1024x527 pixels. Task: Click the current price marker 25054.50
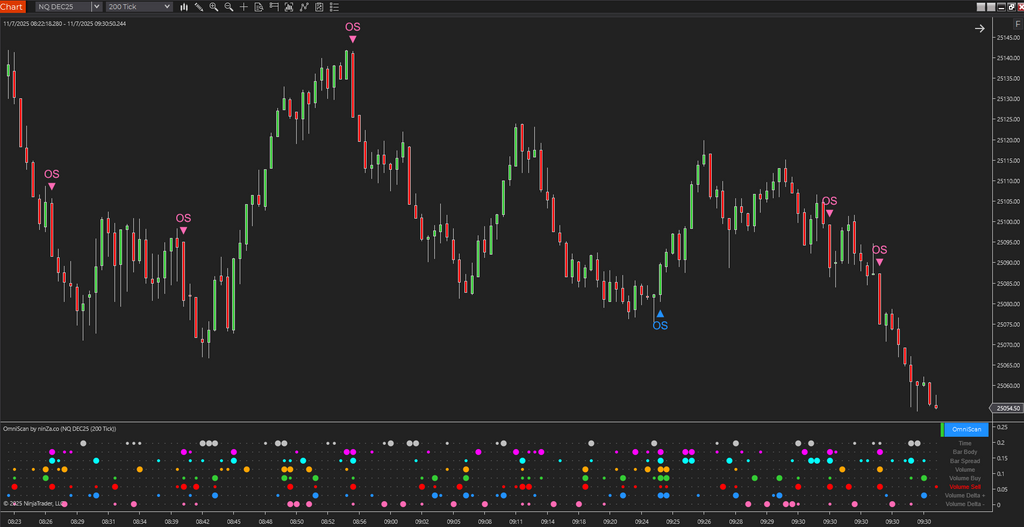pos(1006,407)
